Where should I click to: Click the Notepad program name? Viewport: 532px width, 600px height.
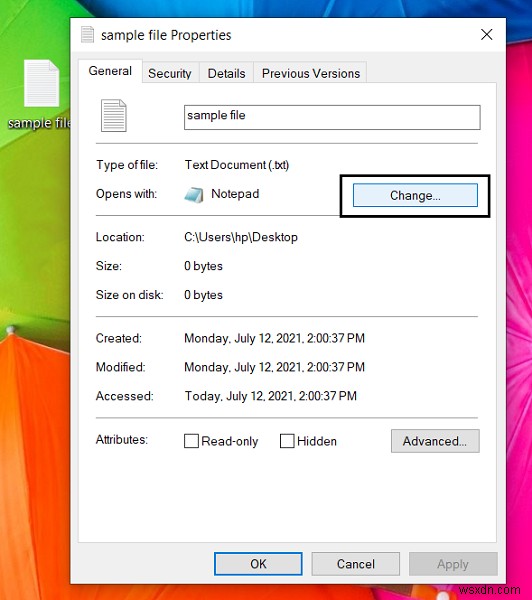(x=235, y=194)
